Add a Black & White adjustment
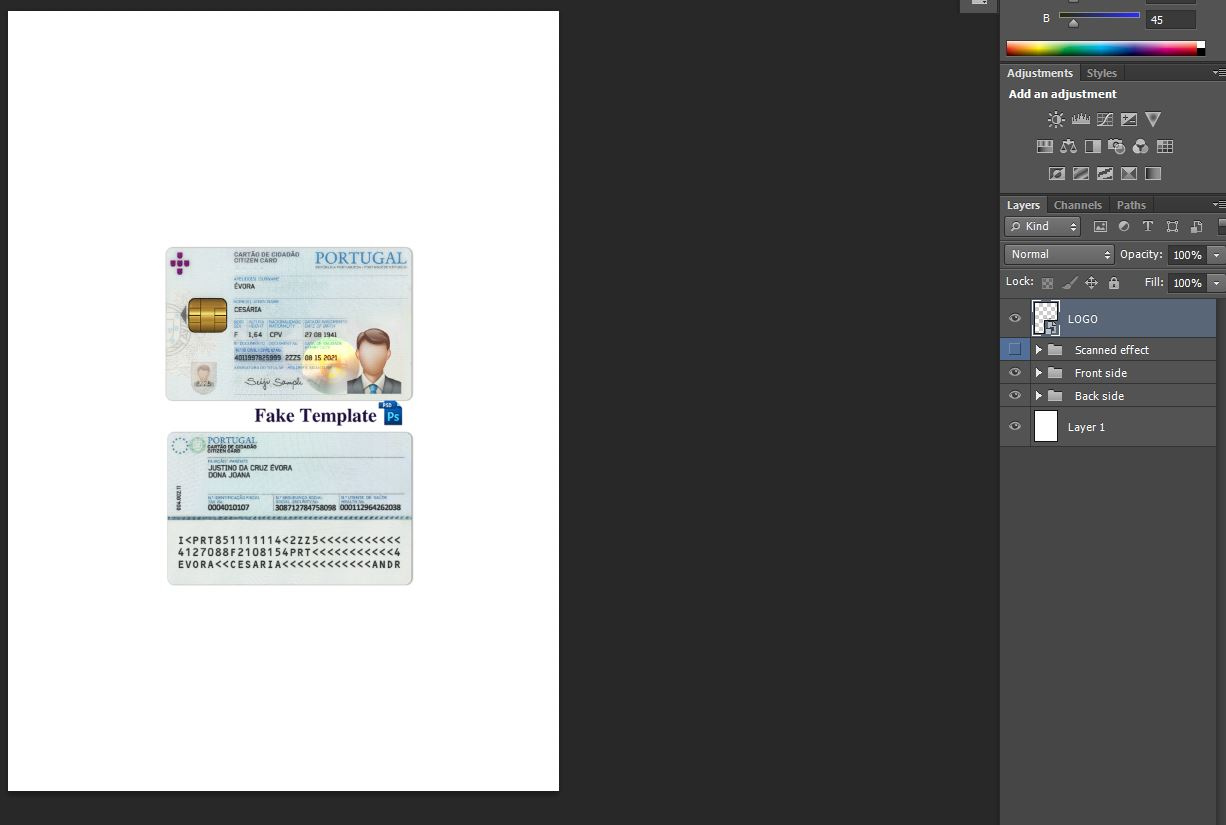1226x825 pixels. click(x=1093, y=146)
